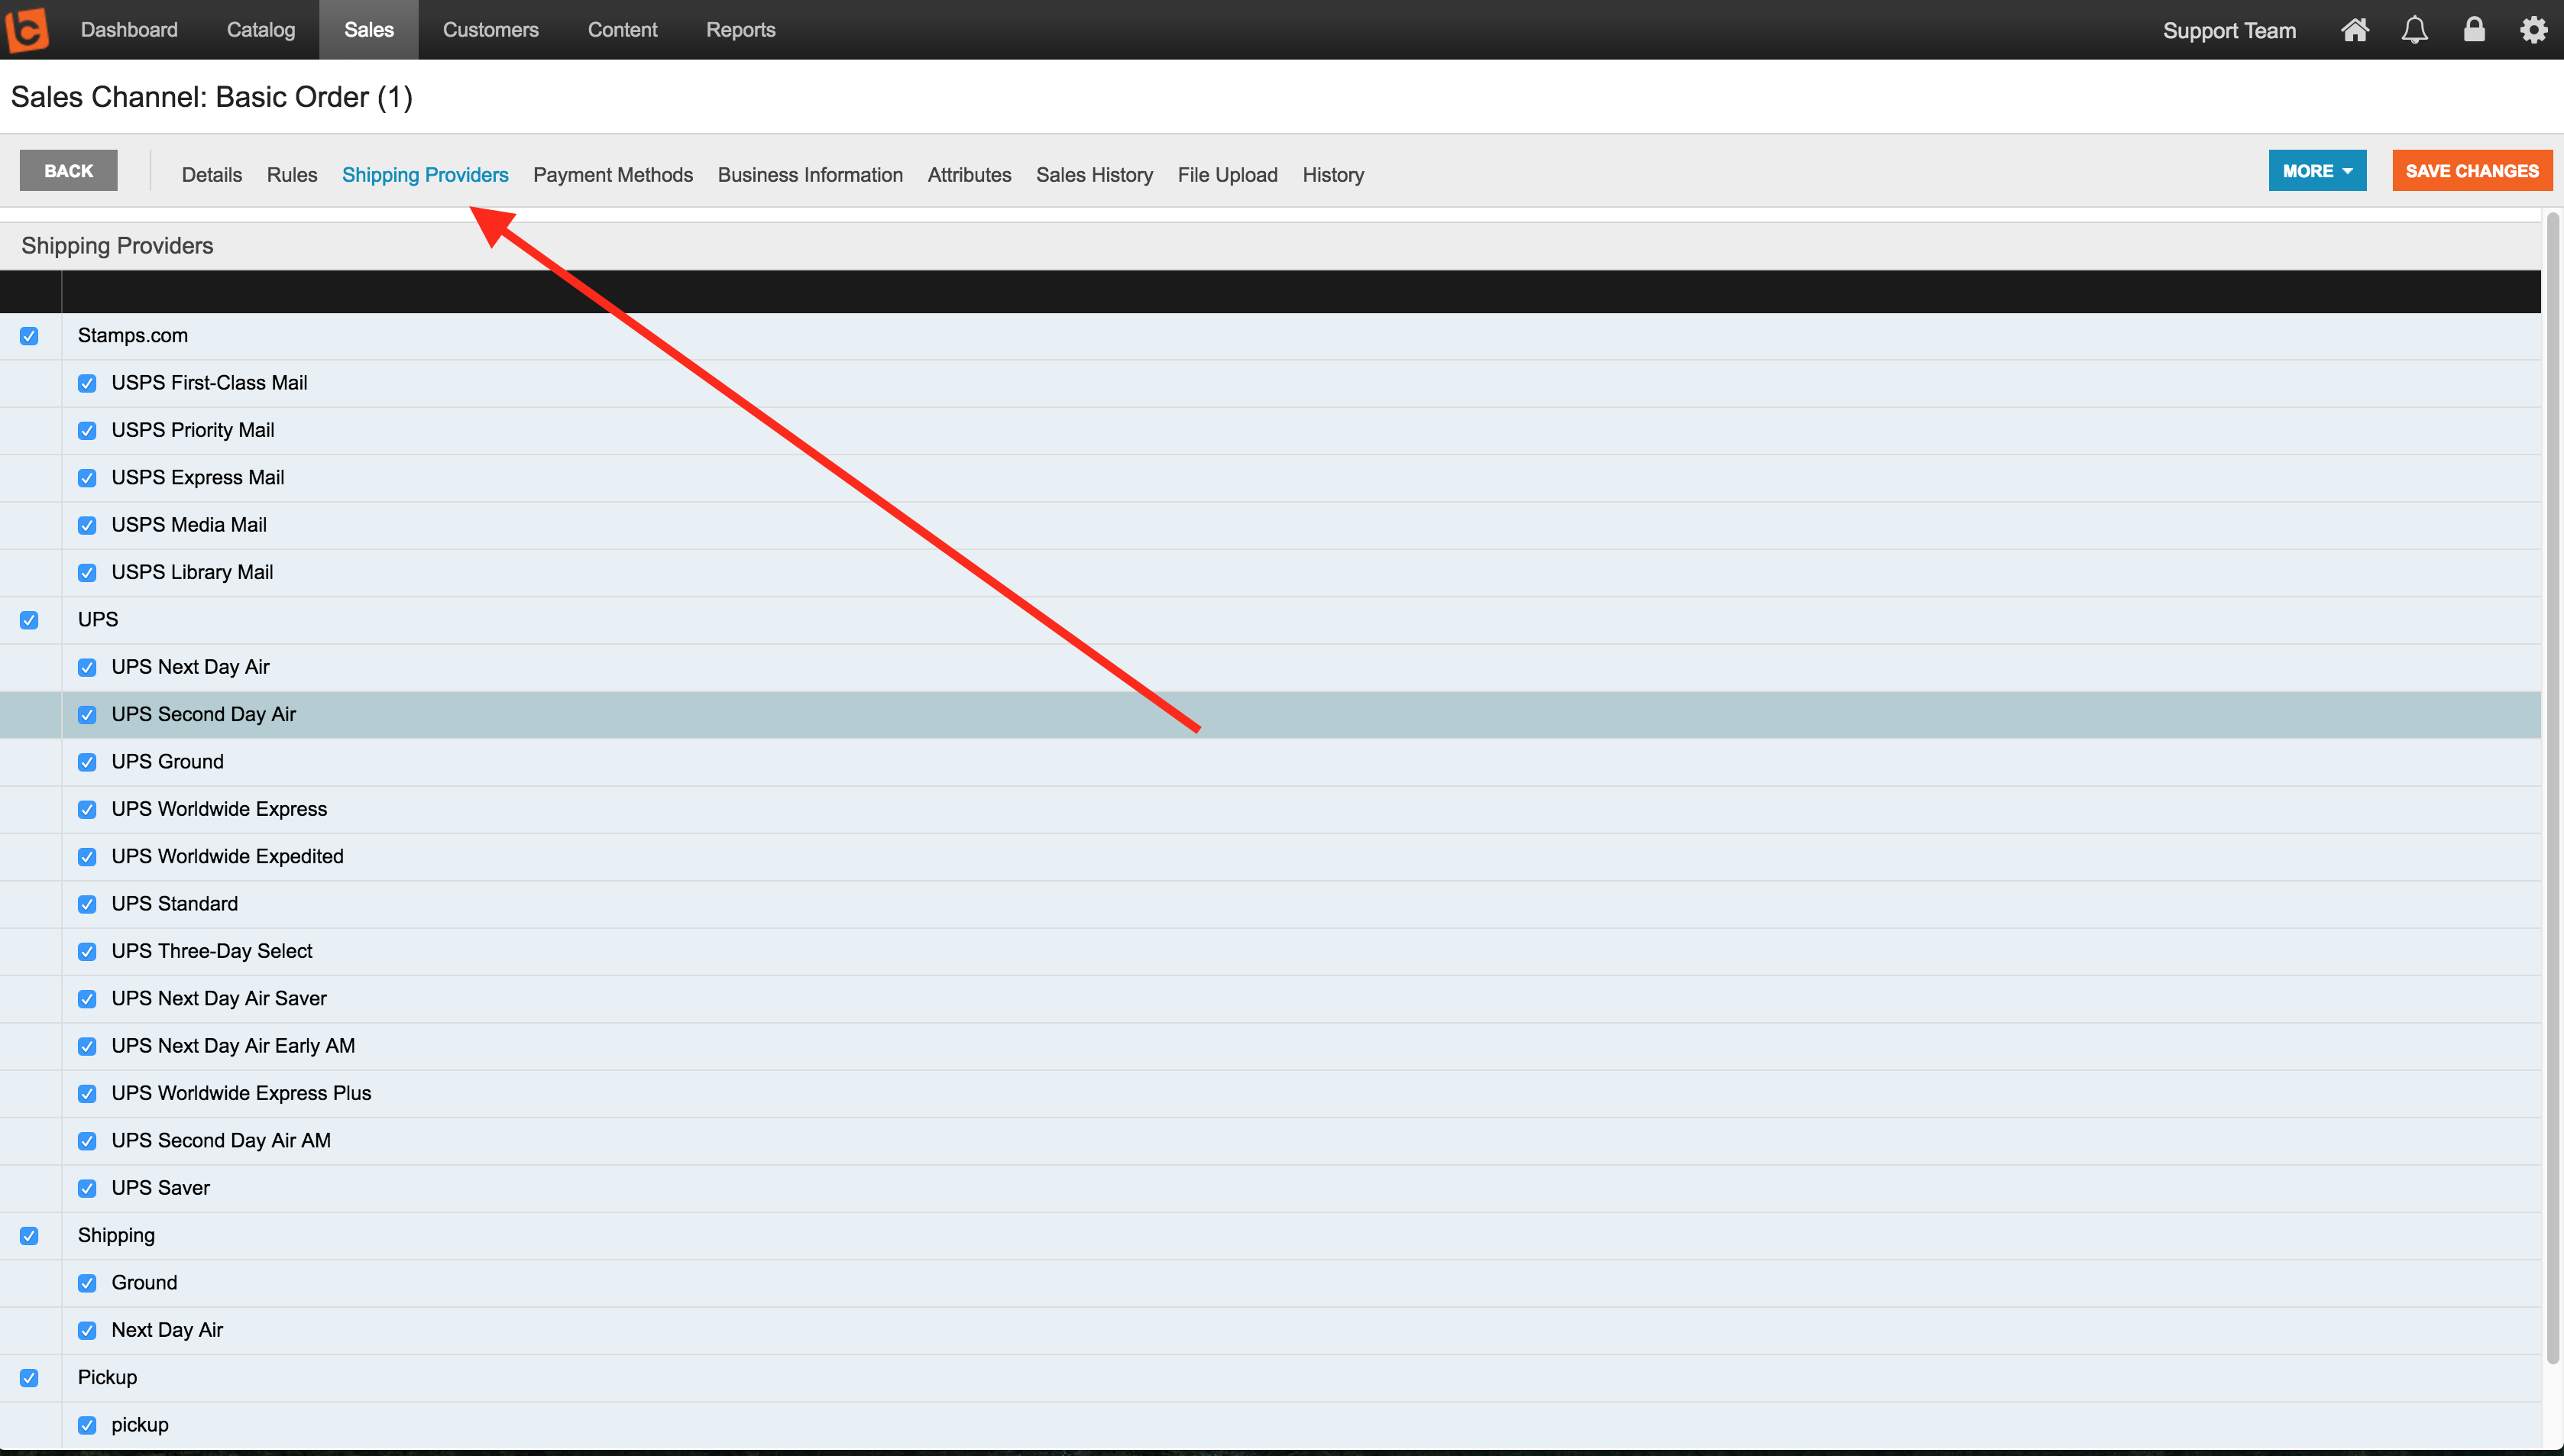
Task: Uncheck the Pickup provider checkbox
Action: tap(29, 1378)
